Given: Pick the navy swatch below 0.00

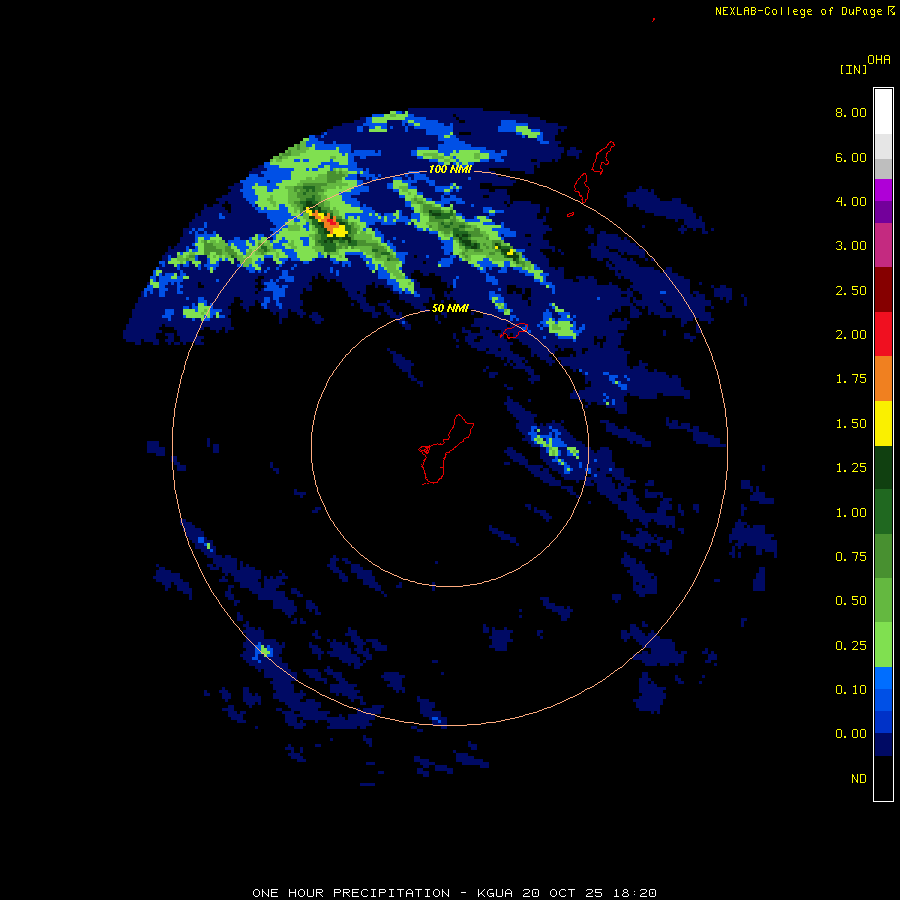Looking at the screenshot, I should 883,744.
